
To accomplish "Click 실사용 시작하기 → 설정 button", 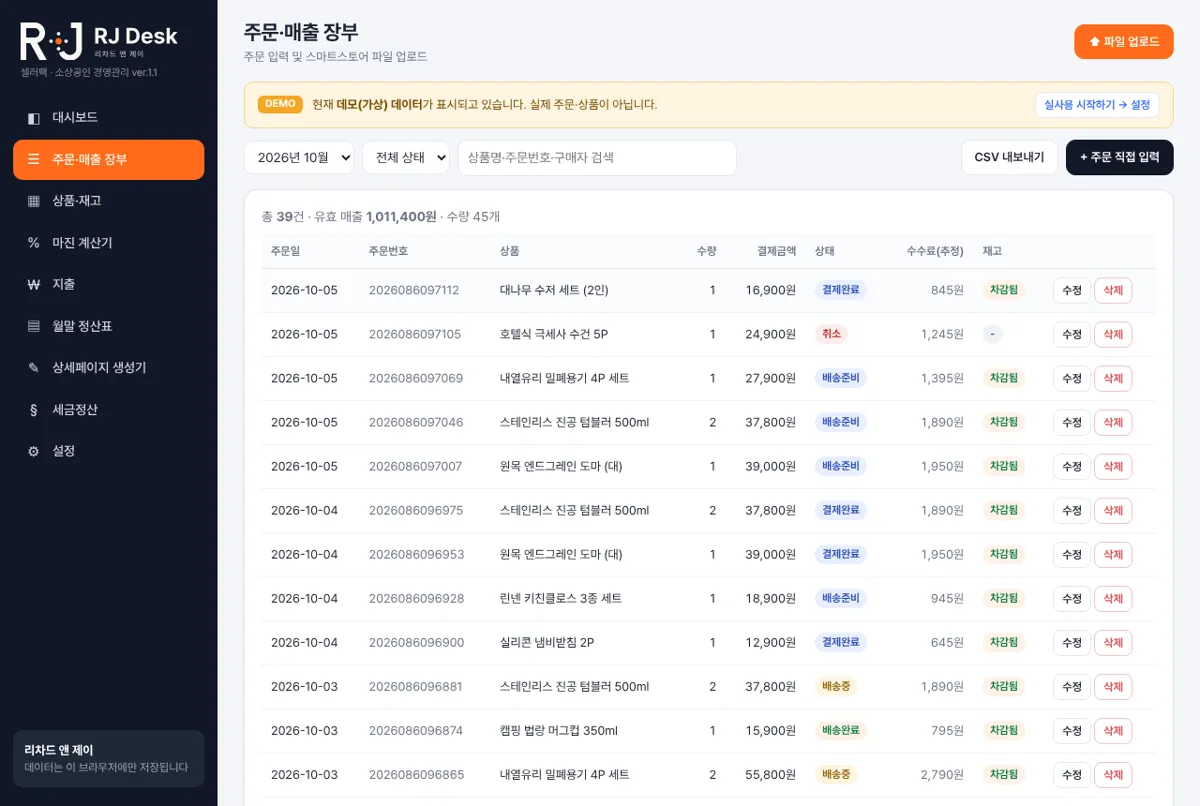I will tap(1097, 104).
